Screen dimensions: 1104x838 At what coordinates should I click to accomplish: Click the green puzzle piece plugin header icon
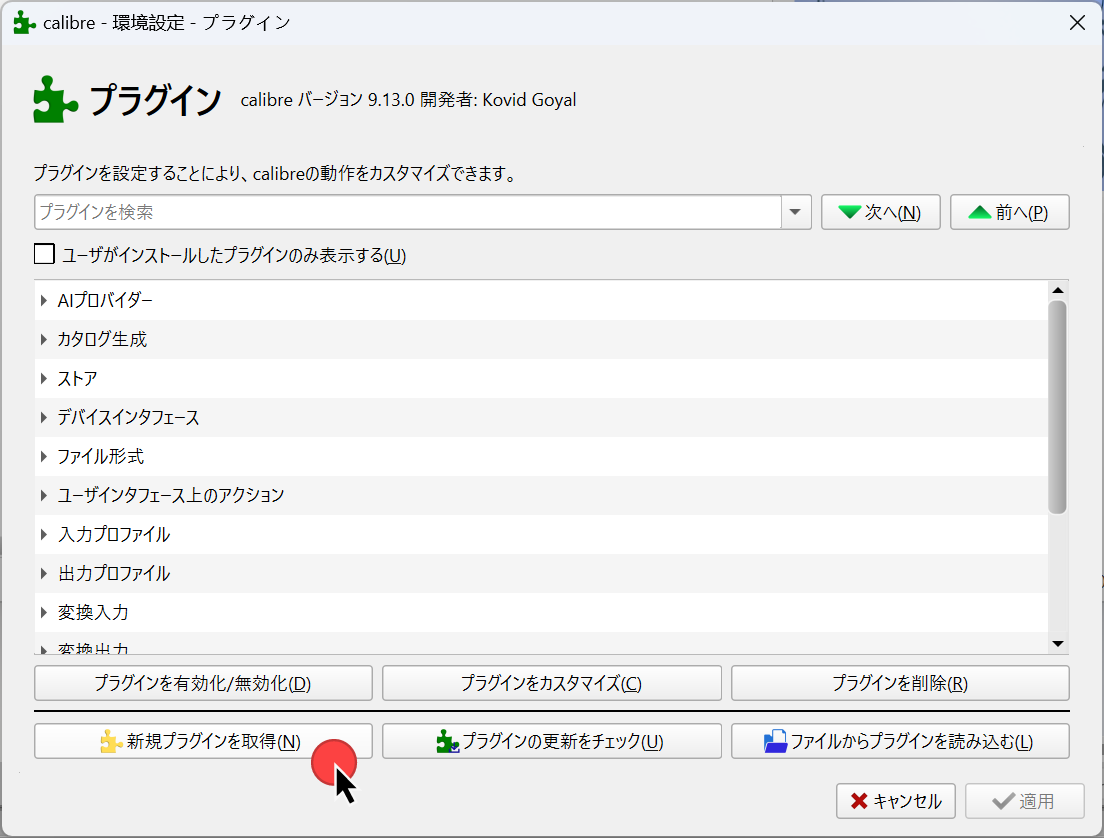[x=56, y=99]
